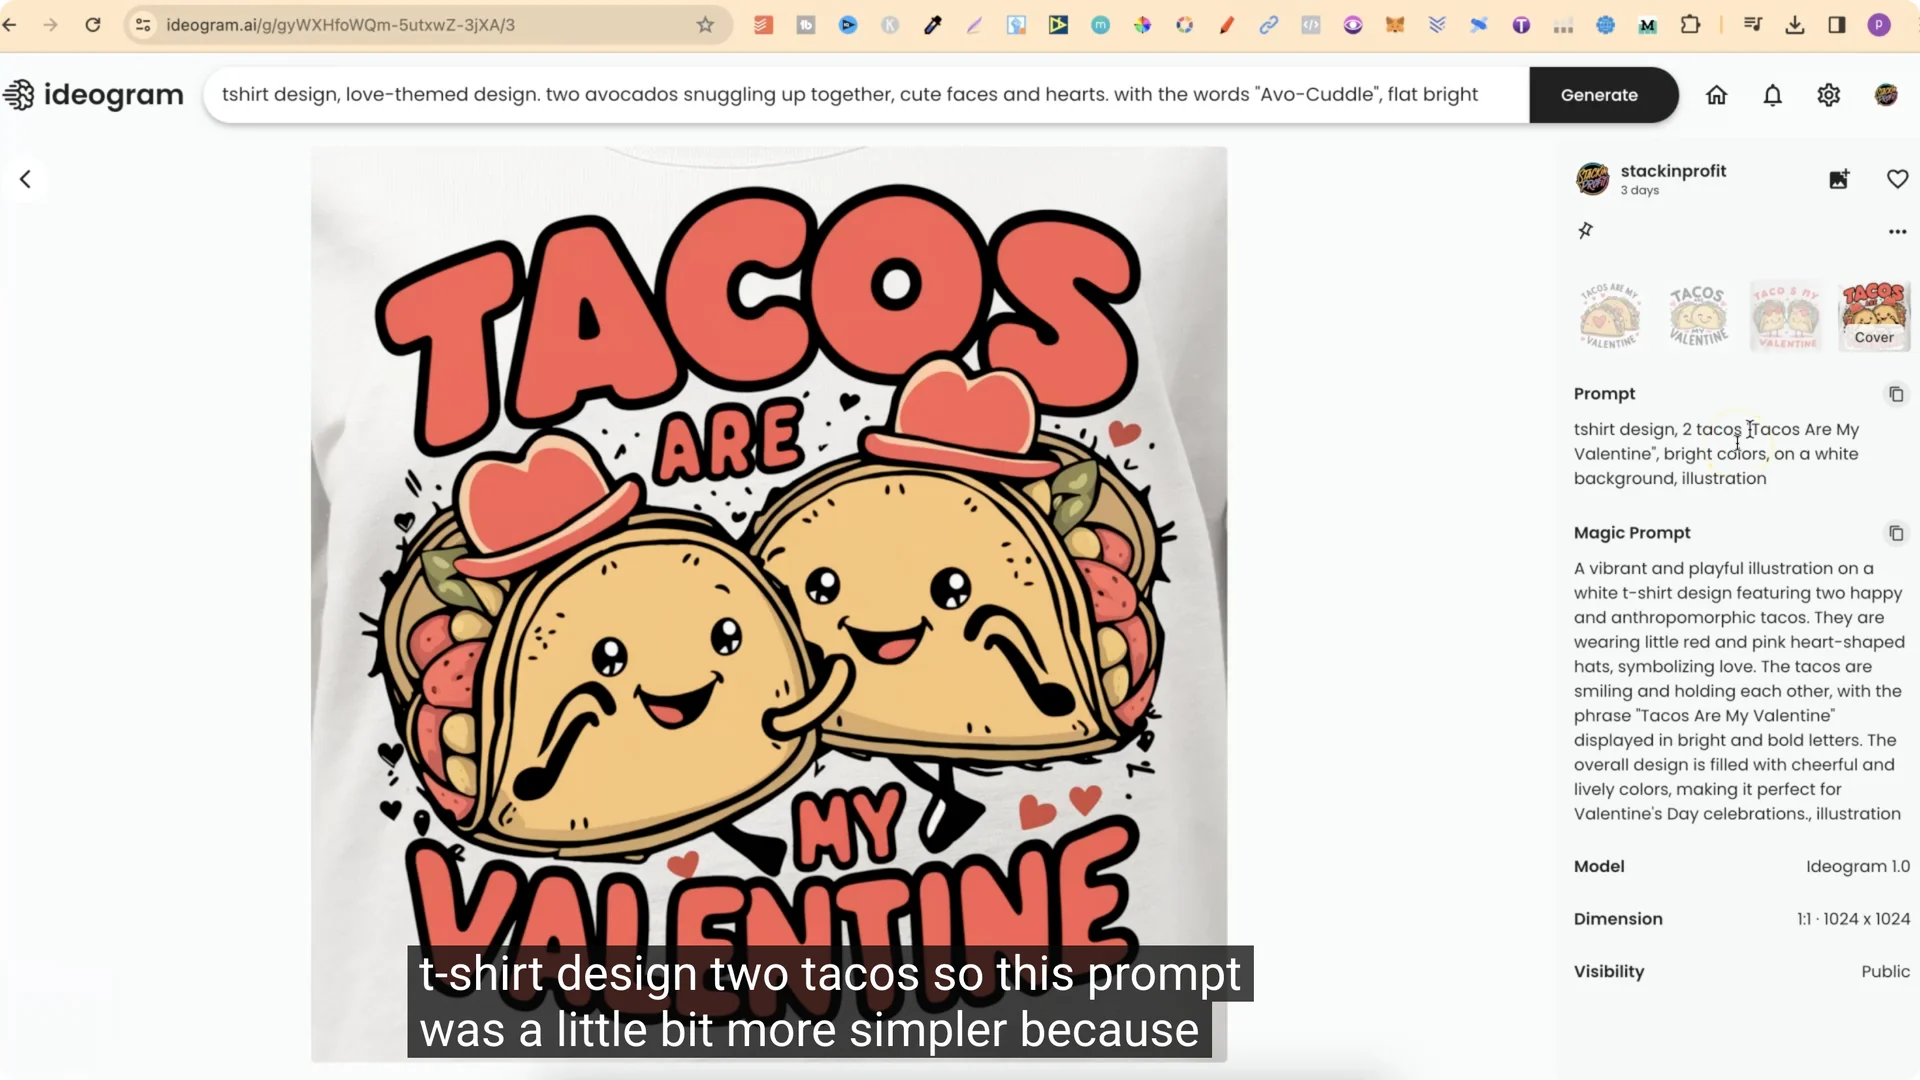
Task: Like the image with heart icon
Action: (x=1897, y=179)
